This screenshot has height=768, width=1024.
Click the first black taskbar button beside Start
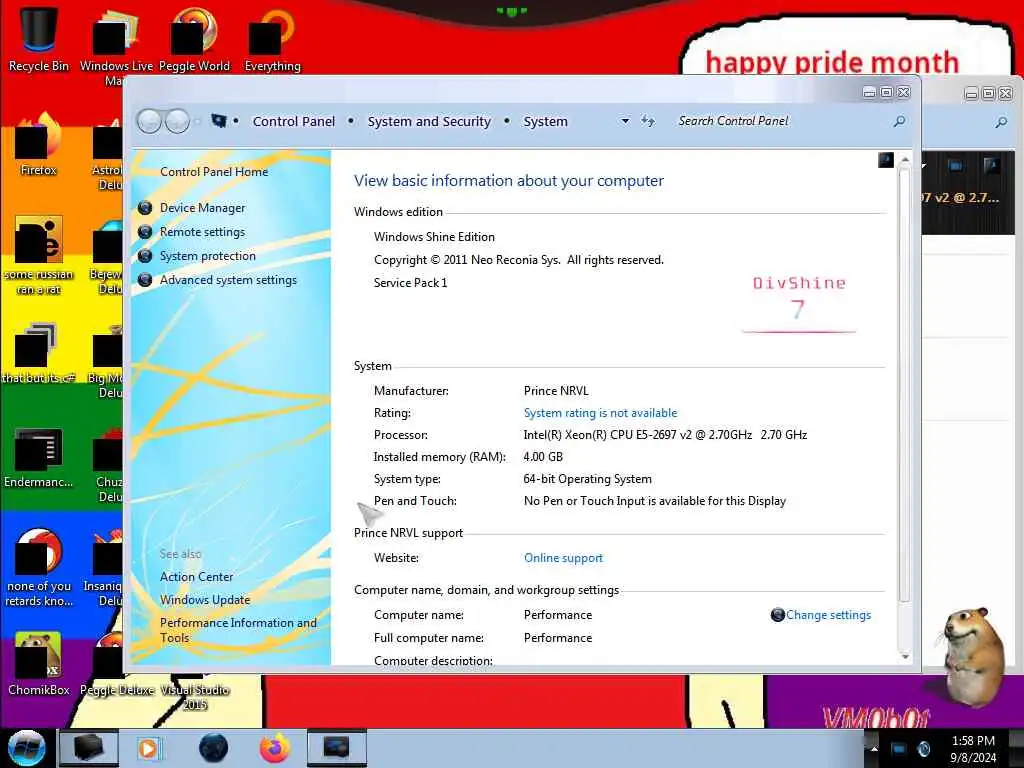click(x=89, y=748)
